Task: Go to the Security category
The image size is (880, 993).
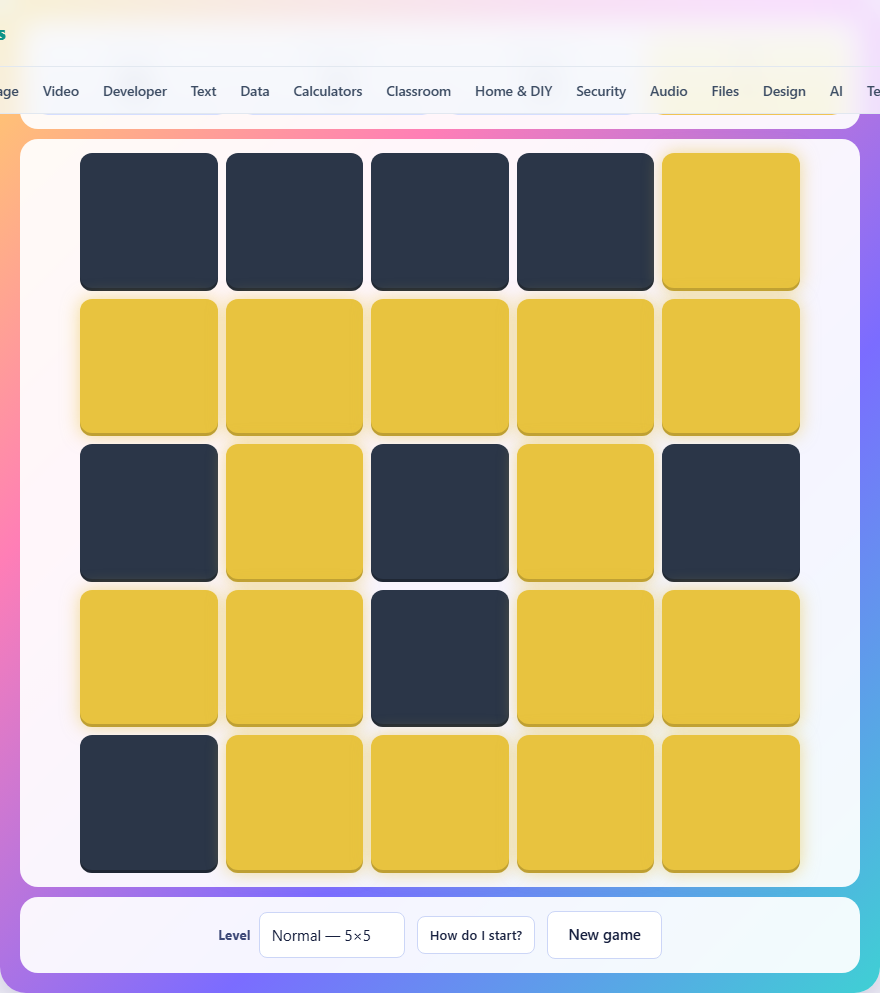Action: coord(601,91)
